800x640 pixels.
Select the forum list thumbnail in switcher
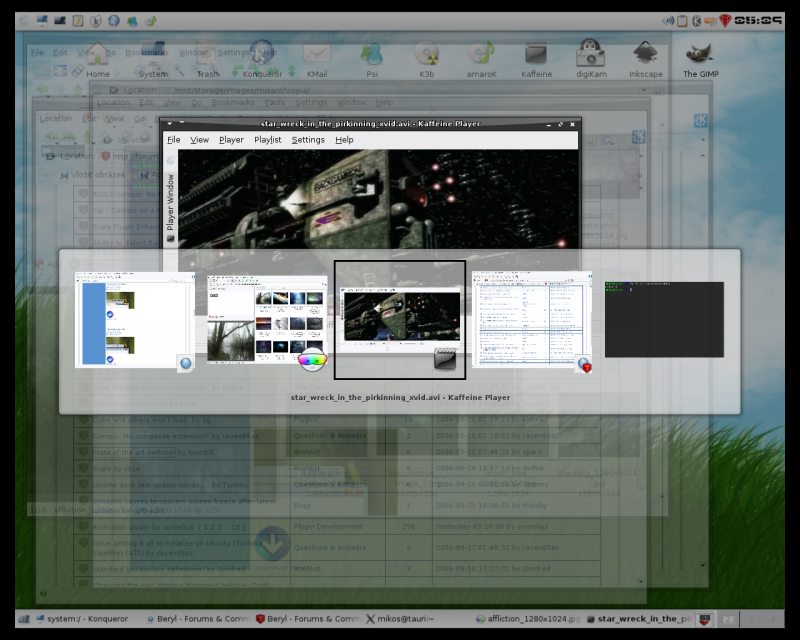coord(532,319)
